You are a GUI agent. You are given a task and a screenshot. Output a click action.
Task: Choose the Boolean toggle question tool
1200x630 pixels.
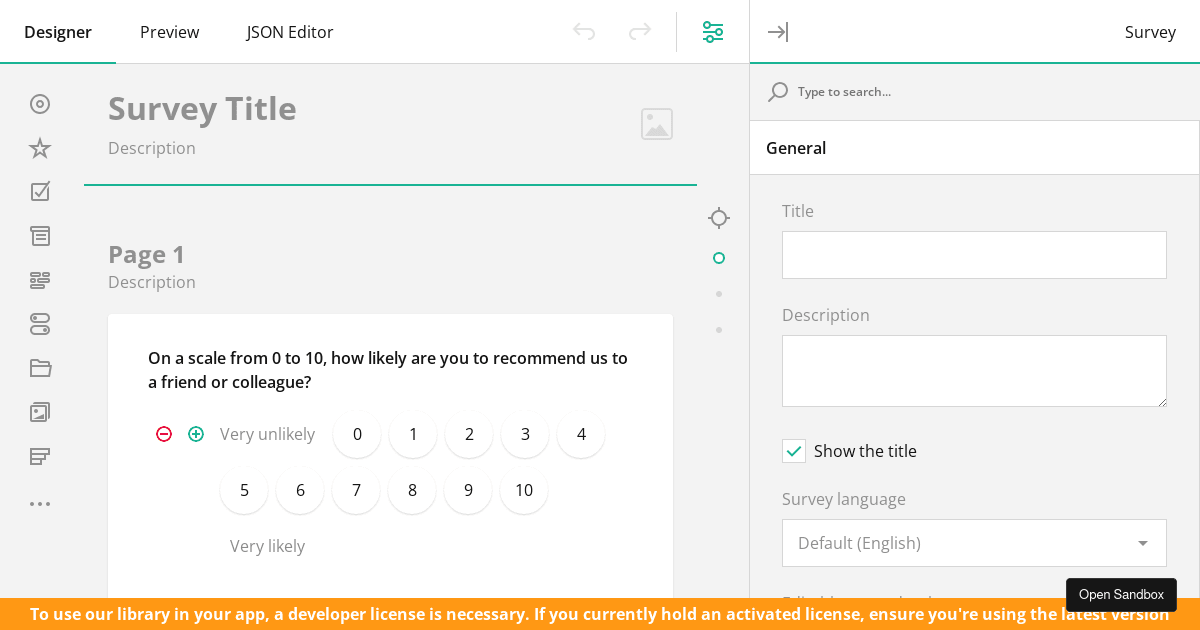40,324
